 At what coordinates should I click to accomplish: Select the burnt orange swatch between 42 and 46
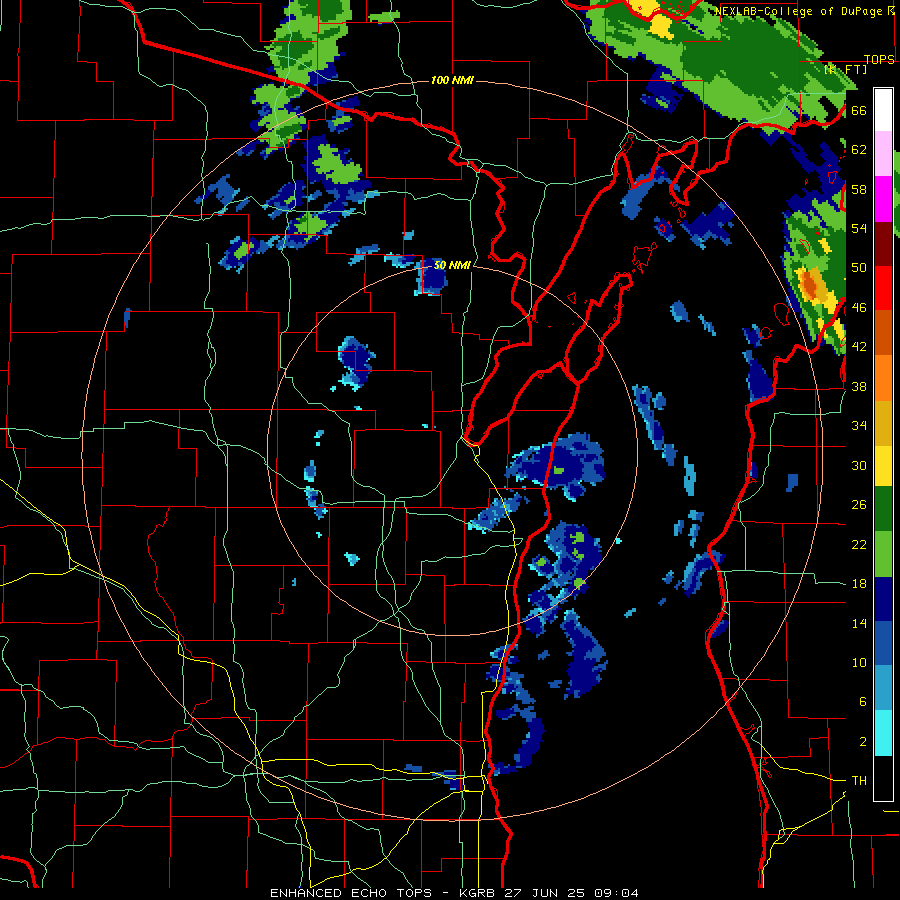pyautogui.click(x=883, y=332)
